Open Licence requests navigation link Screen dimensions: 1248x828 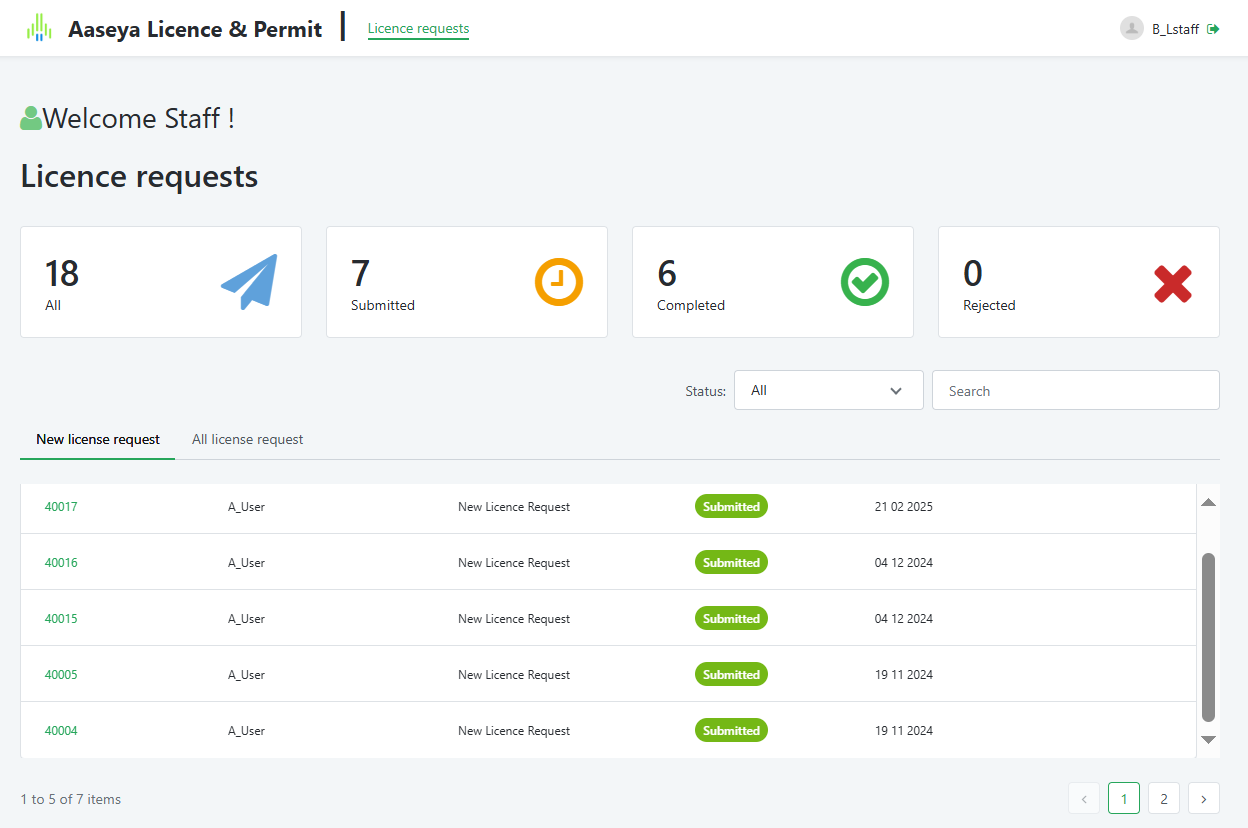418,29
